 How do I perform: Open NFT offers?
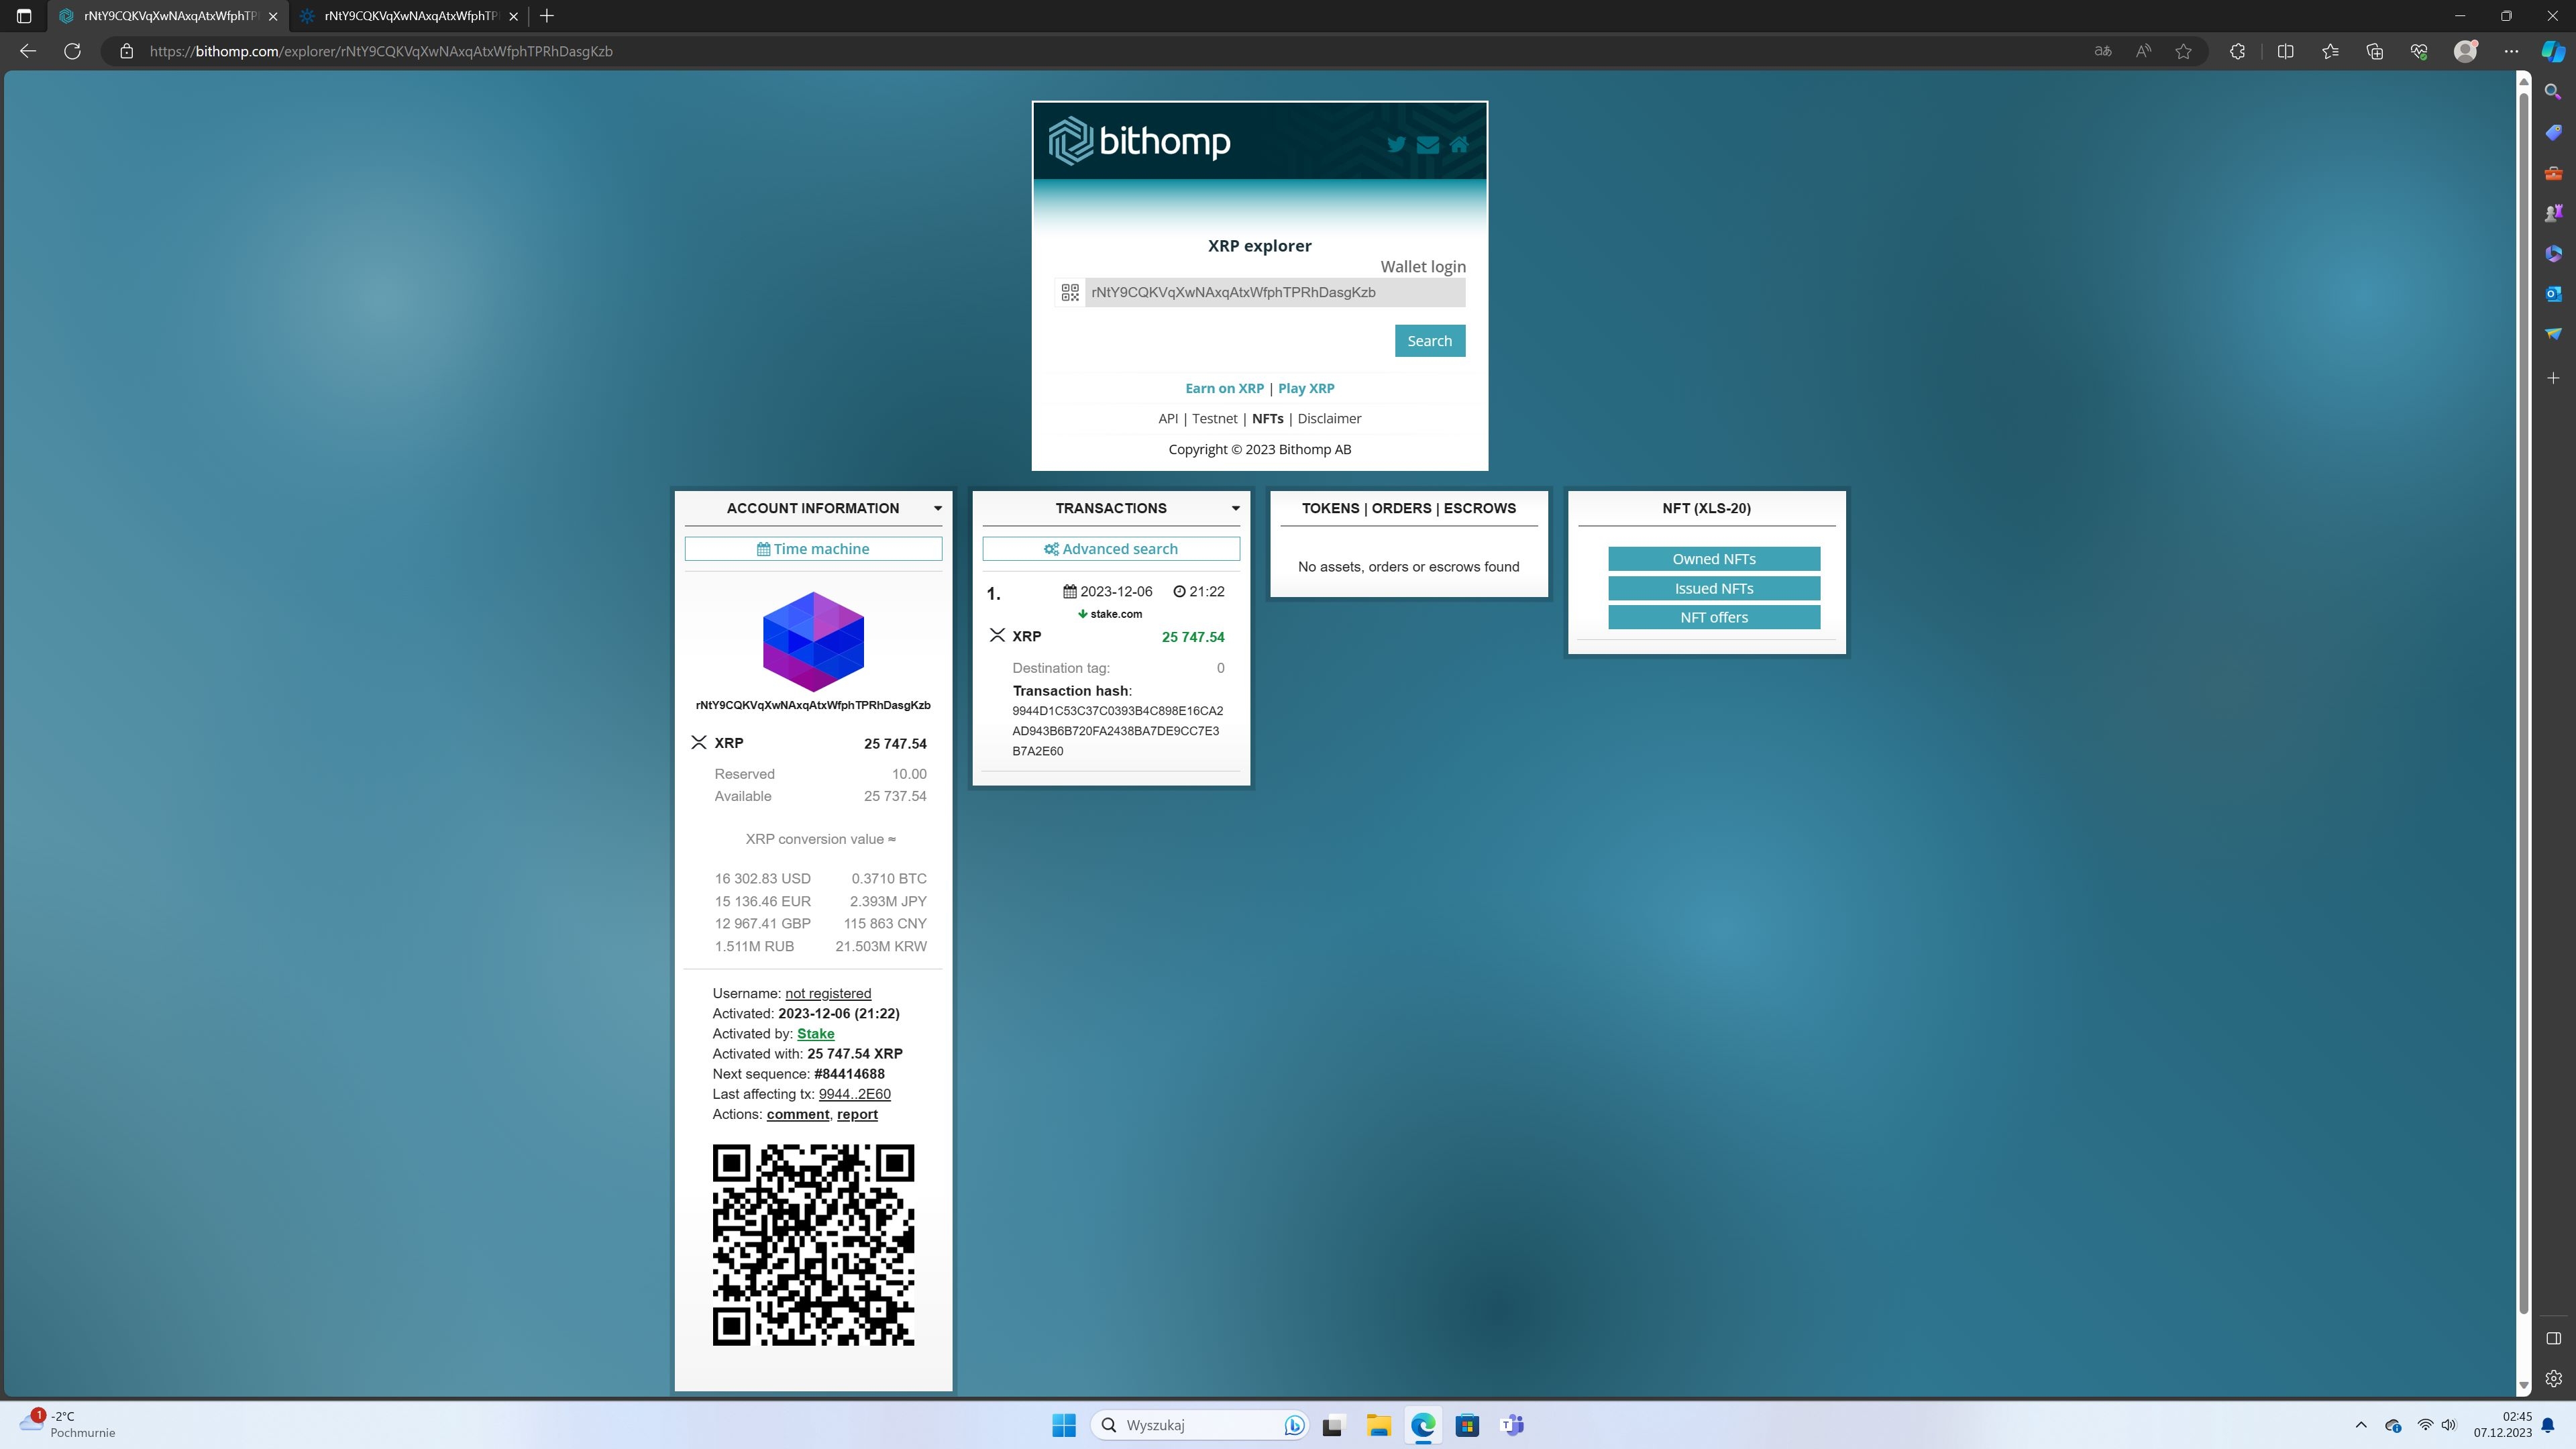(1714, 617)
